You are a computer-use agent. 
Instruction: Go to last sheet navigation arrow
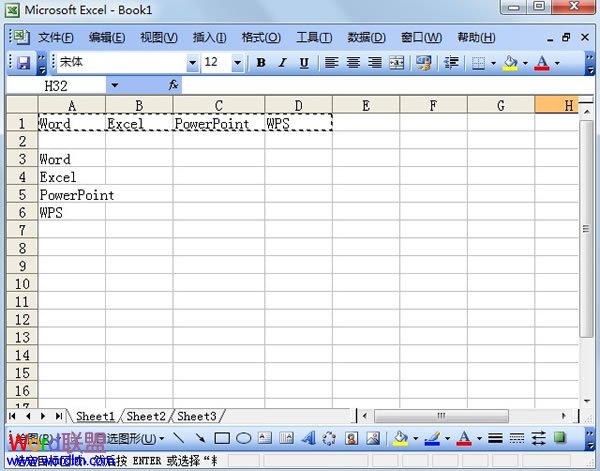point(59,416)
